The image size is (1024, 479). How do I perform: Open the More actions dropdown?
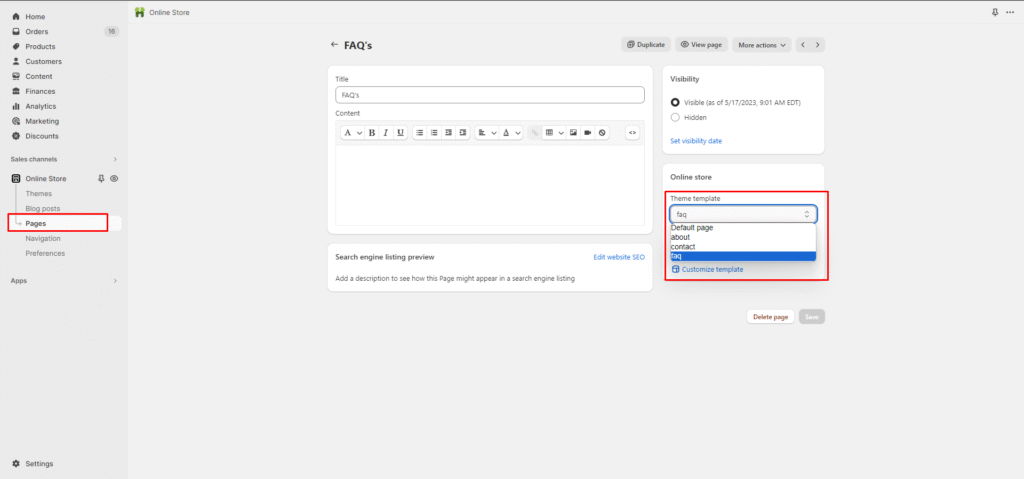[762, 45]
